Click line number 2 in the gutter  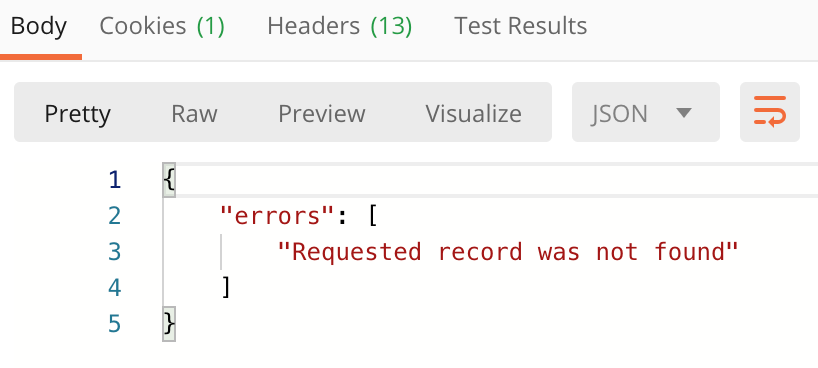coord(115,216)
